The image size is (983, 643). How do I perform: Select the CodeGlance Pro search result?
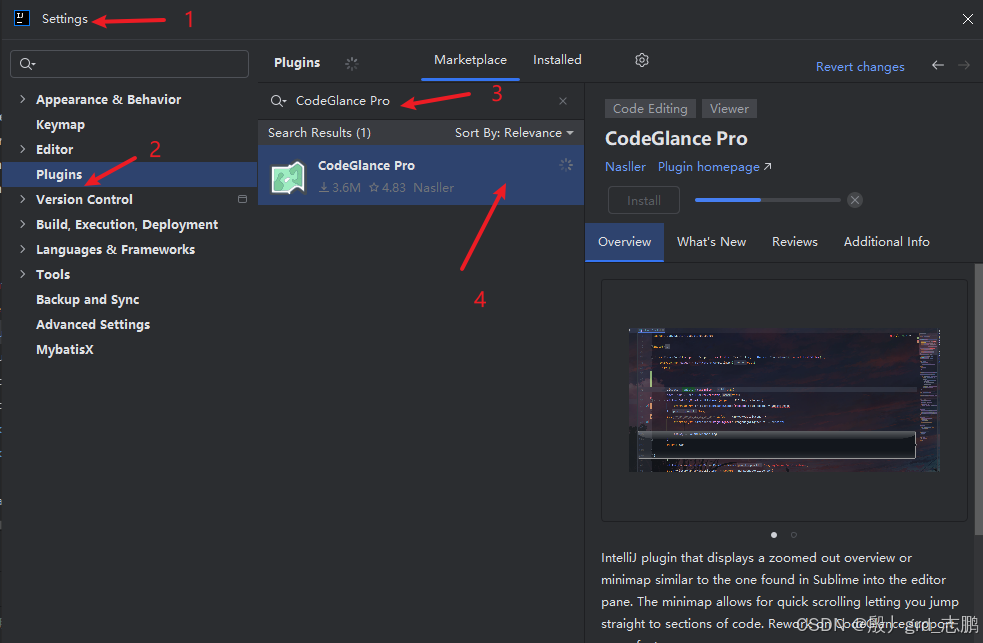coord(421,175)
